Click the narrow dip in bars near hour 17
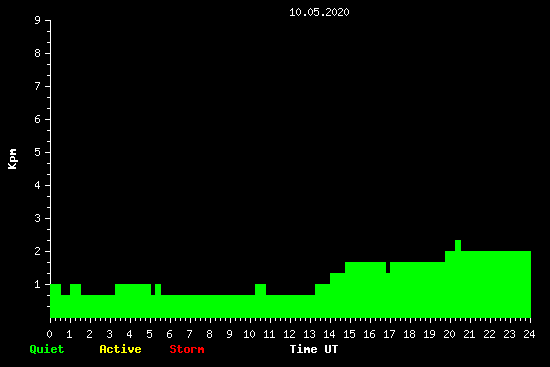Viewport: 550px width, 367px height. coord(388,267)
